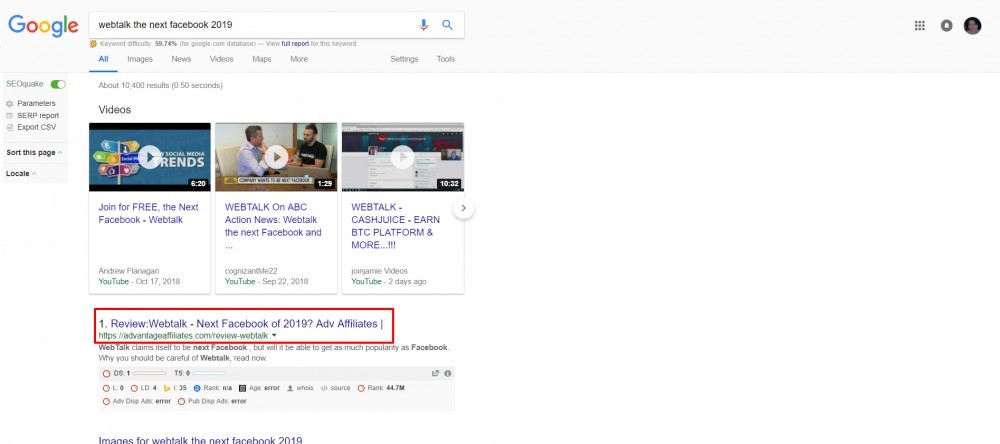This screenshot has height=444, width=1000.
Task: Switch to Maps tab
Action: (261, 59)
